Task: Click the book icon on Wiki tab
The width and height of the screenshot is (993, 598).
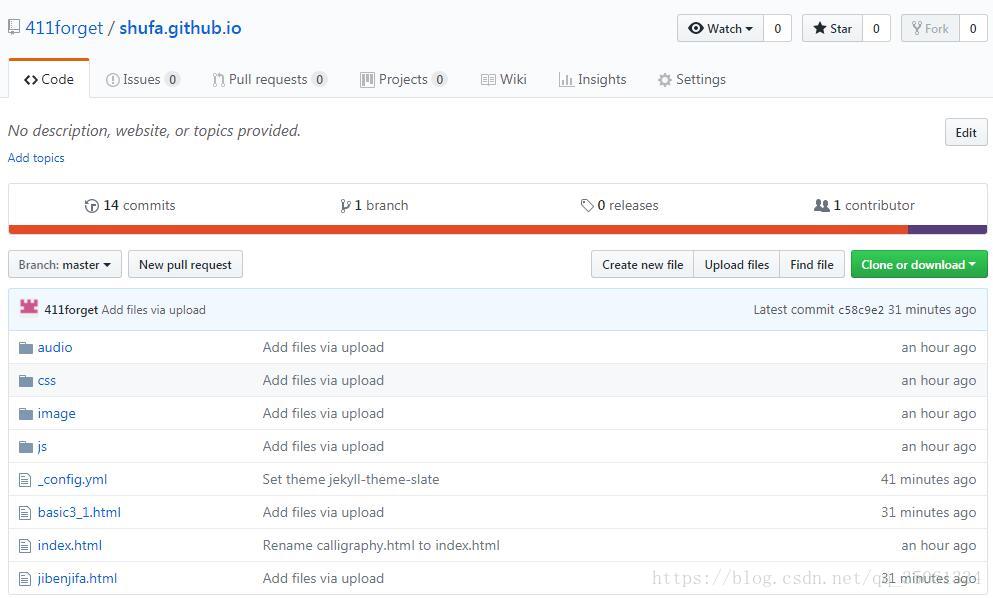Action: 488,80
